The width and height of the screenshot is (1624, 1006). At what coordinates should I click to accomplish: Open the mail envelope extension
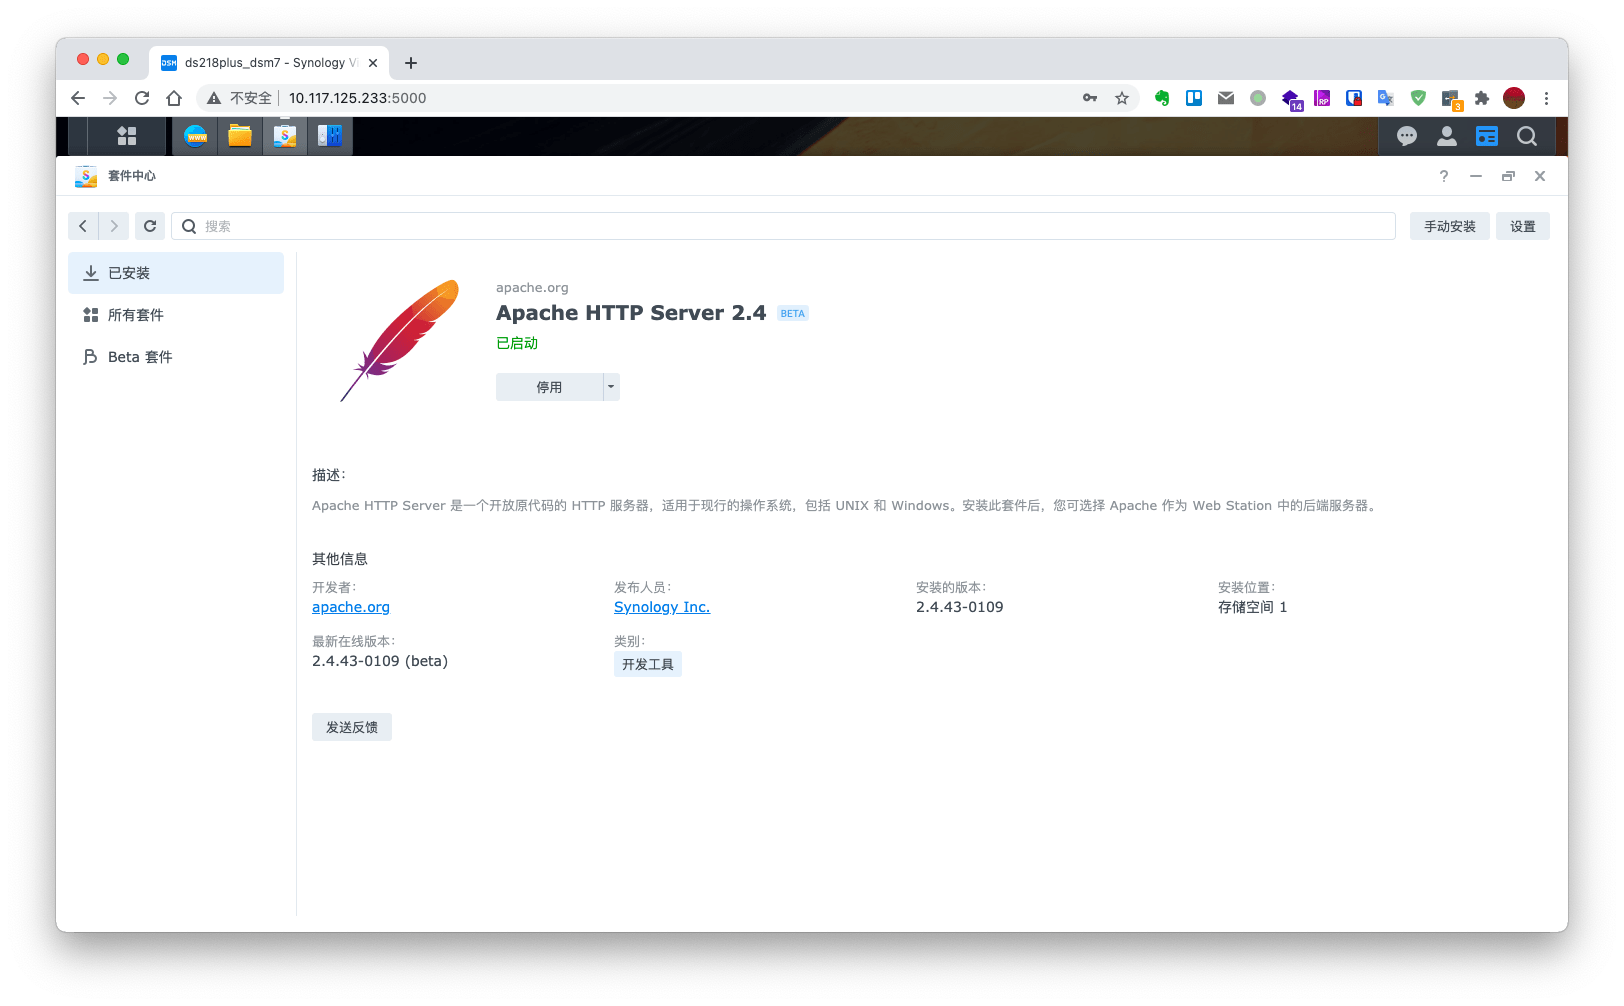pos(1226,98)
